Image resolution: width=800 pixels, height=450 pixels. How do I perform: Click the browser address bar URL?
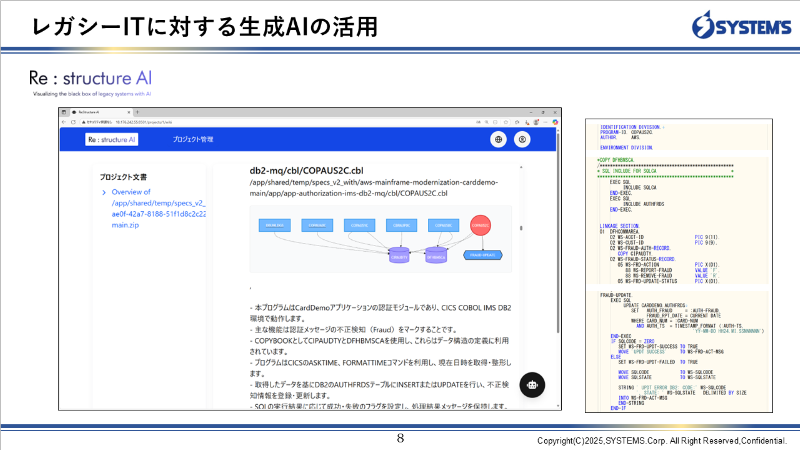[143, 122]
